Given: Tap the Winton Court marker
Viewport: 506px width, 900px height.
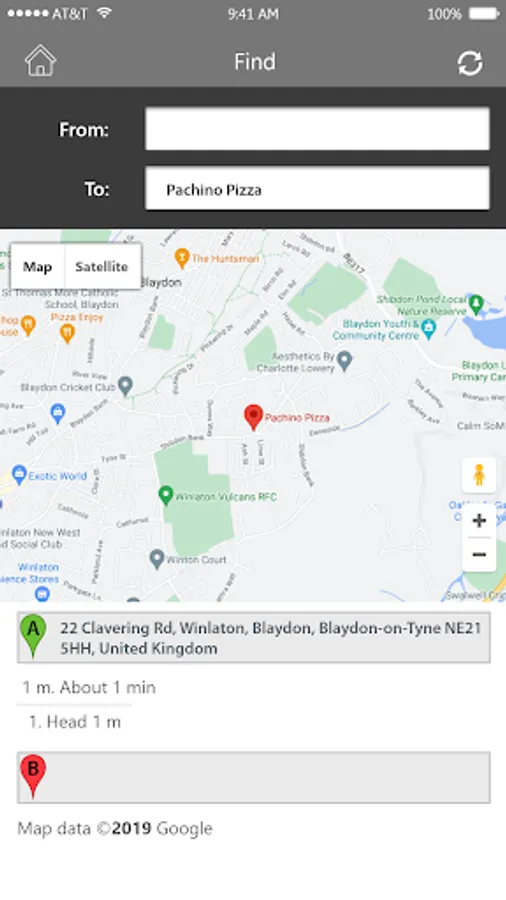Looking at the screenshot, I should pos(157,558).
